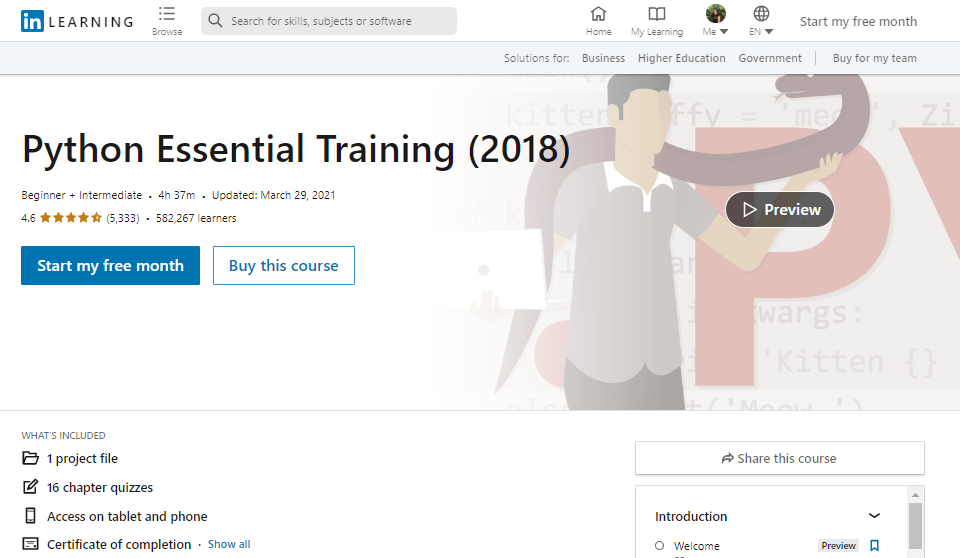Collapse the Introduction section chevron
Screen dimensions: 960x558
(x=874, y=516)
